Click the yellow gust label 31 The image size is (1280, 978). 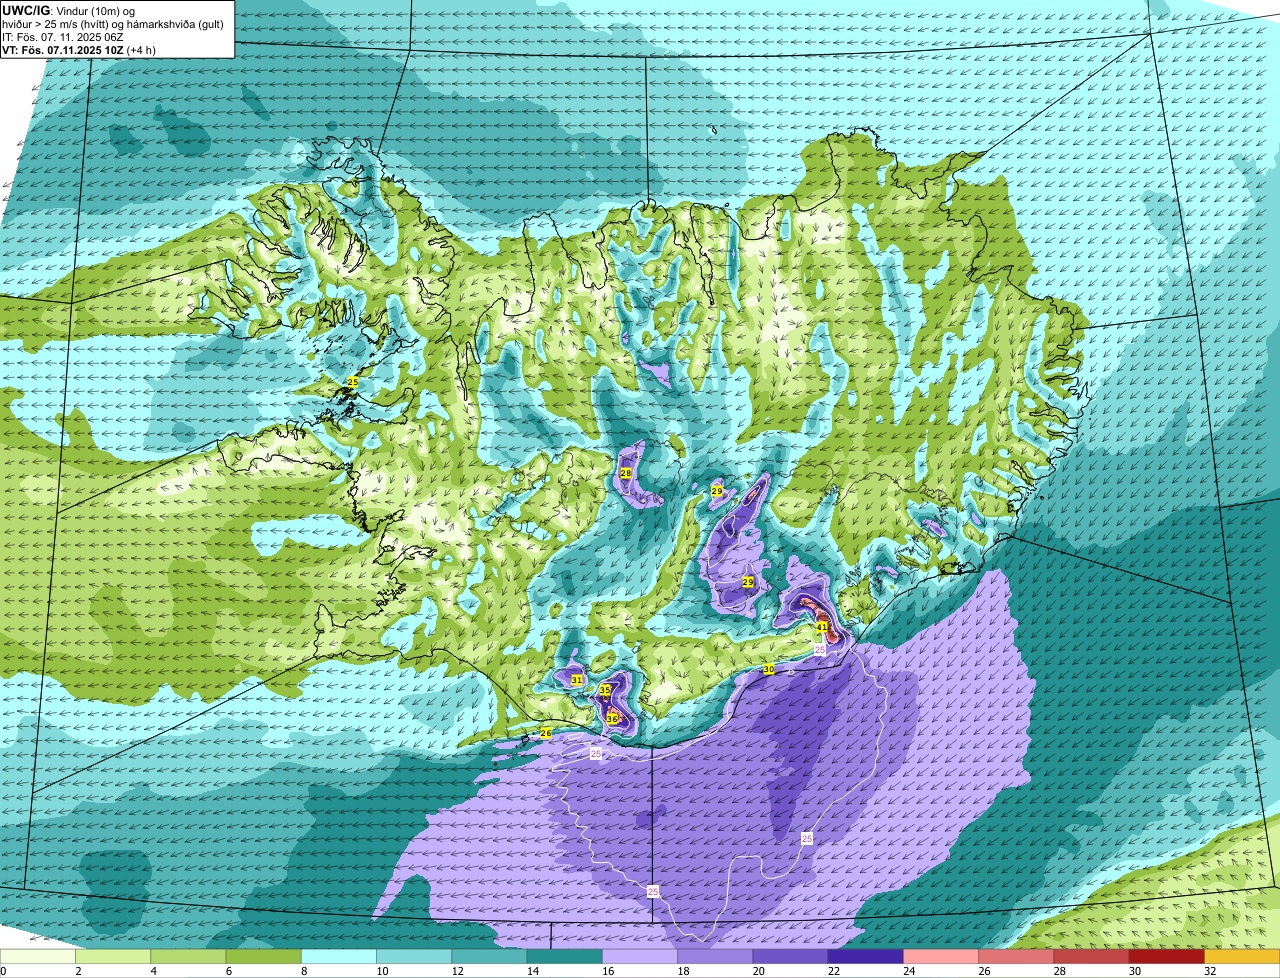pos(577,680)
